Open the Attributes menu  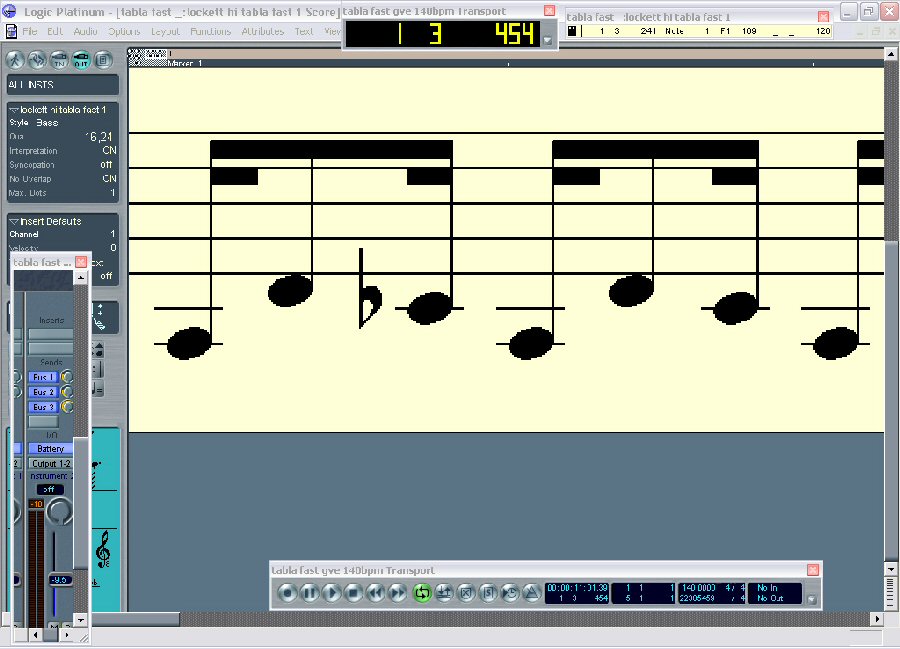262,31
